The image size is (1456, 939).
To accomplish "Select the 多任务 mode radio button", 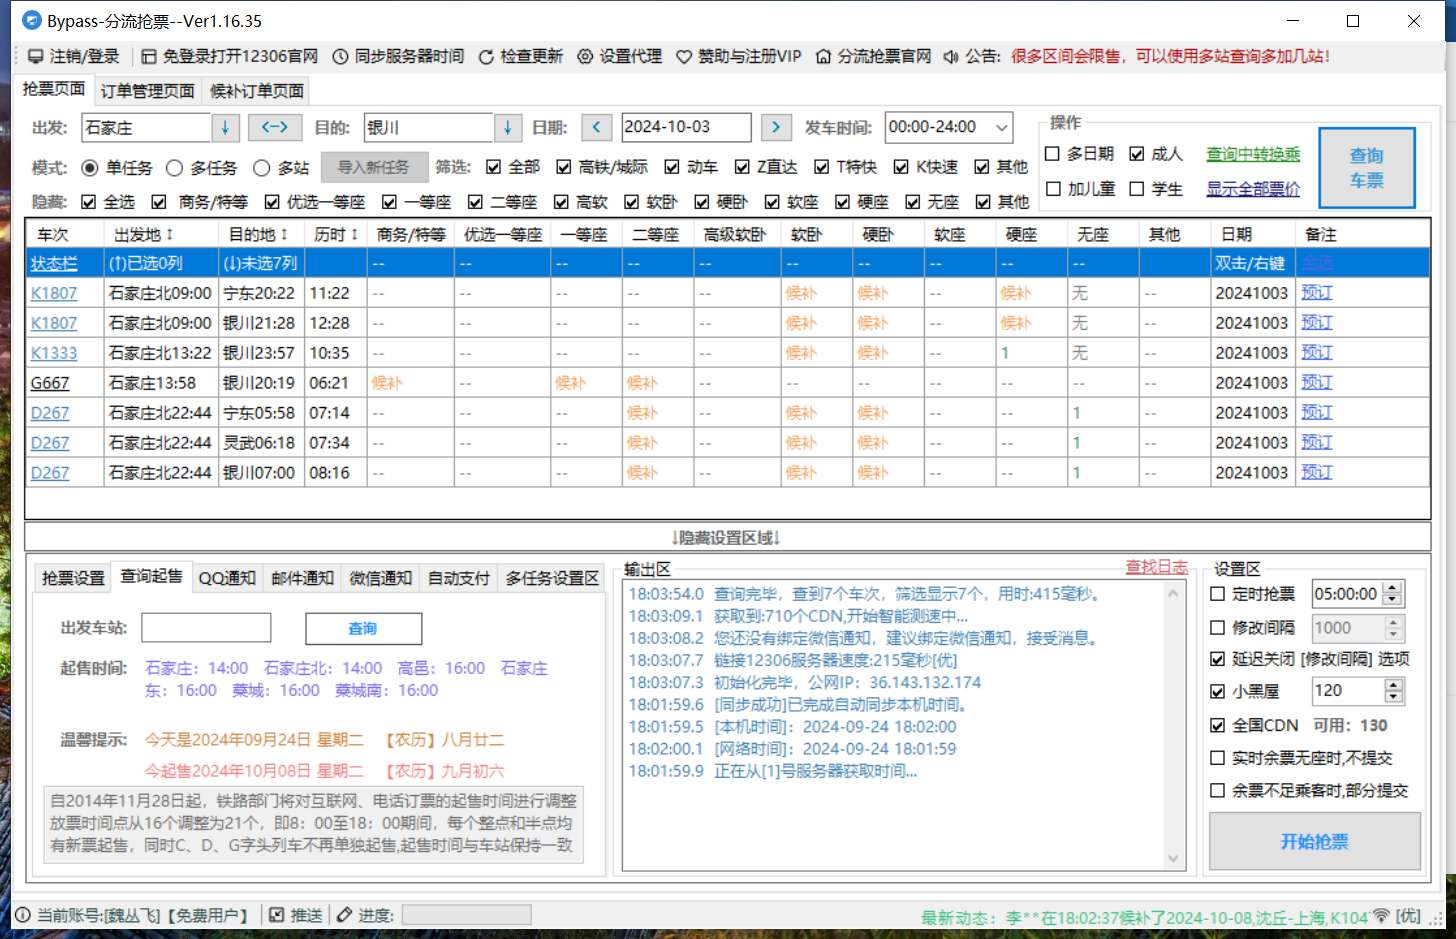I will click(175, 168).
